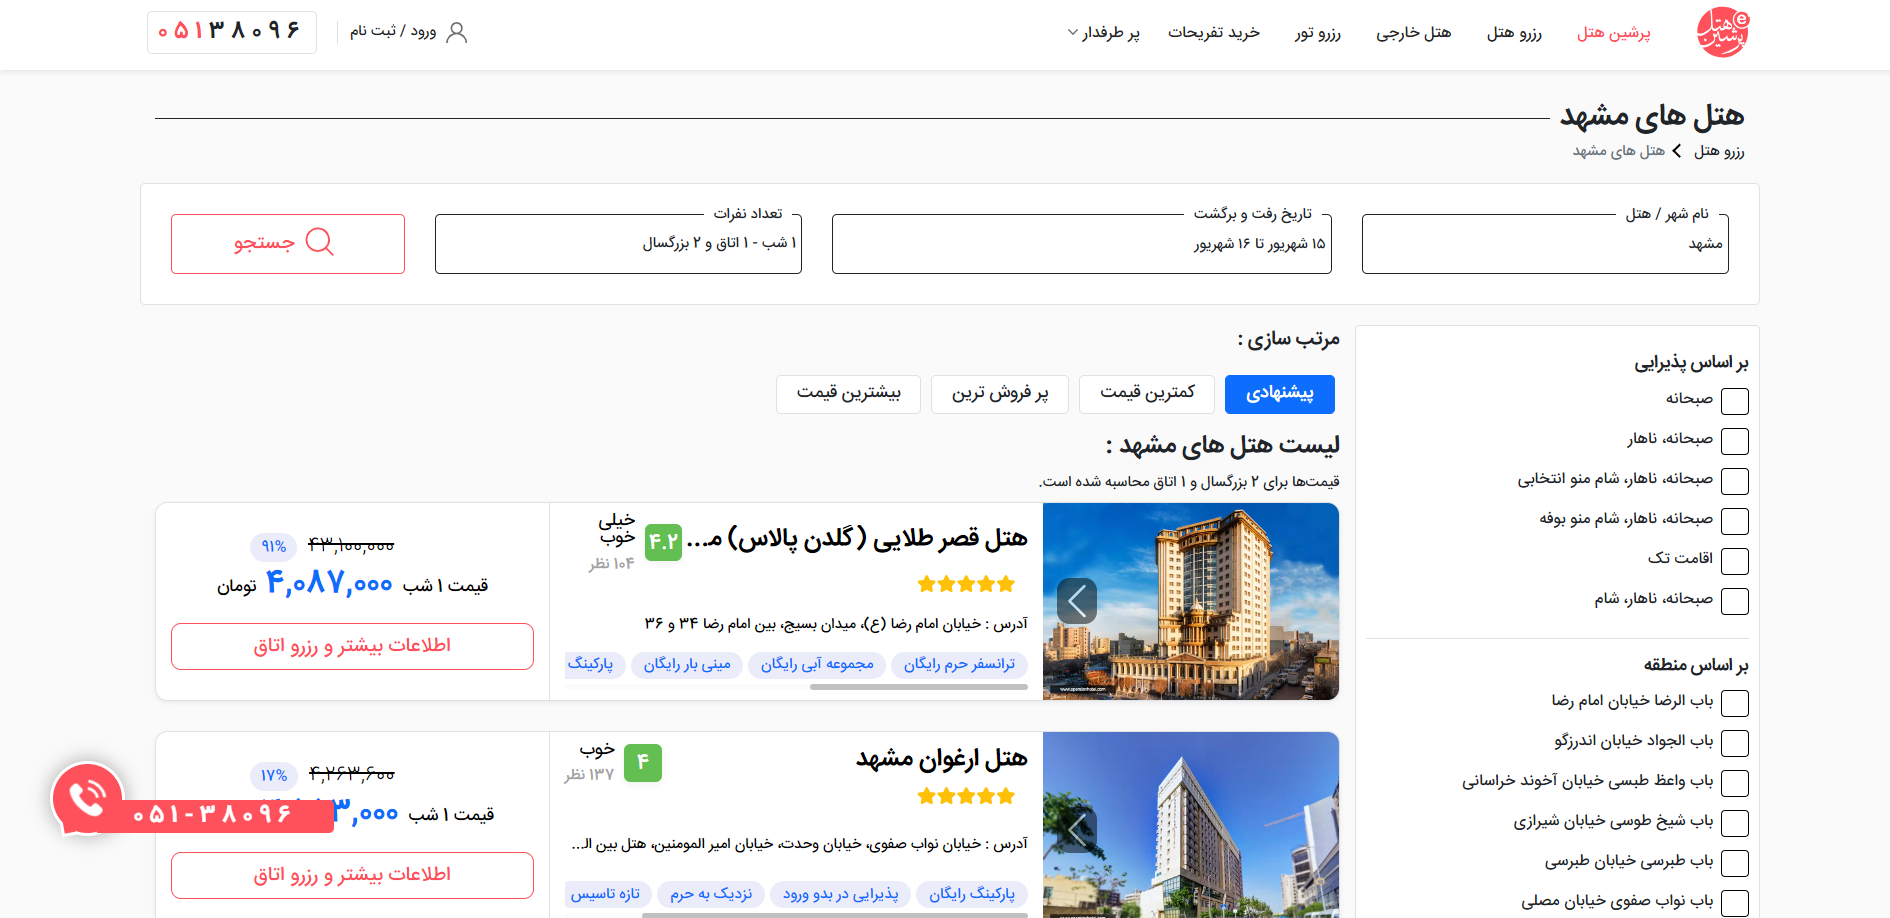Image resolution: width=1890 pixels, height=918 pixels.
Task: Click the رزرو هتل breadcrumb link
Action: tap(1719, 151)
